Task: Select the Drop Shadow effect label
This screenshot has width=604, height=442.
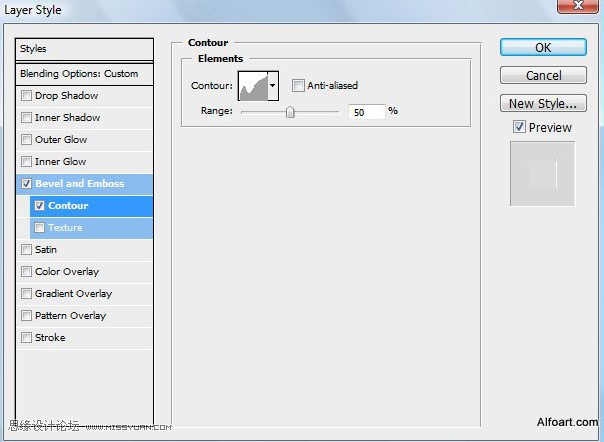Action: point(66,95)
